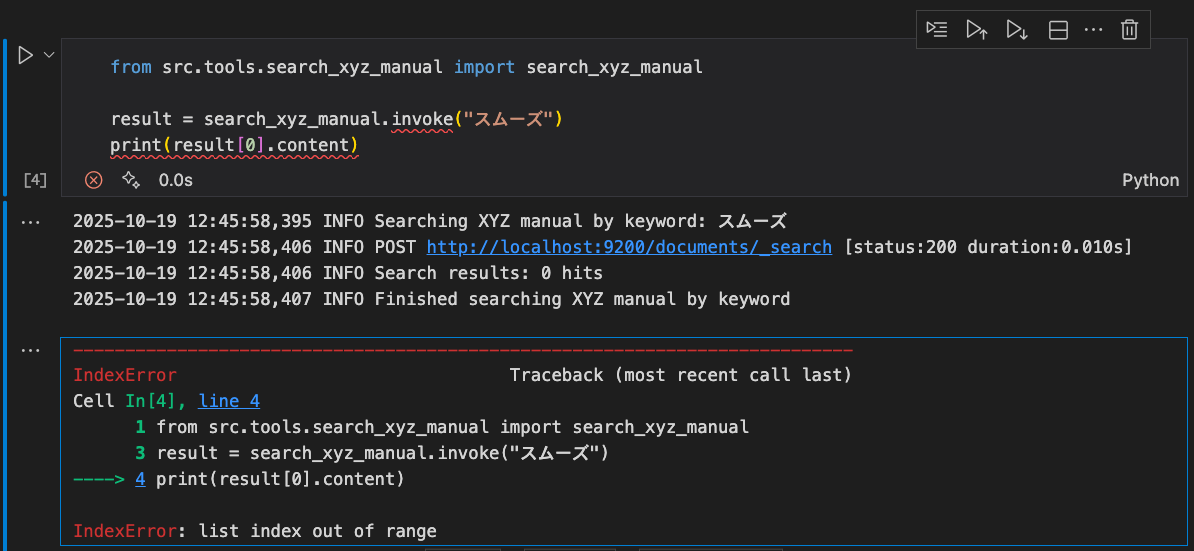1194x551 pixels.
Task: Click the import statement line in the cell
Action: 407,67
